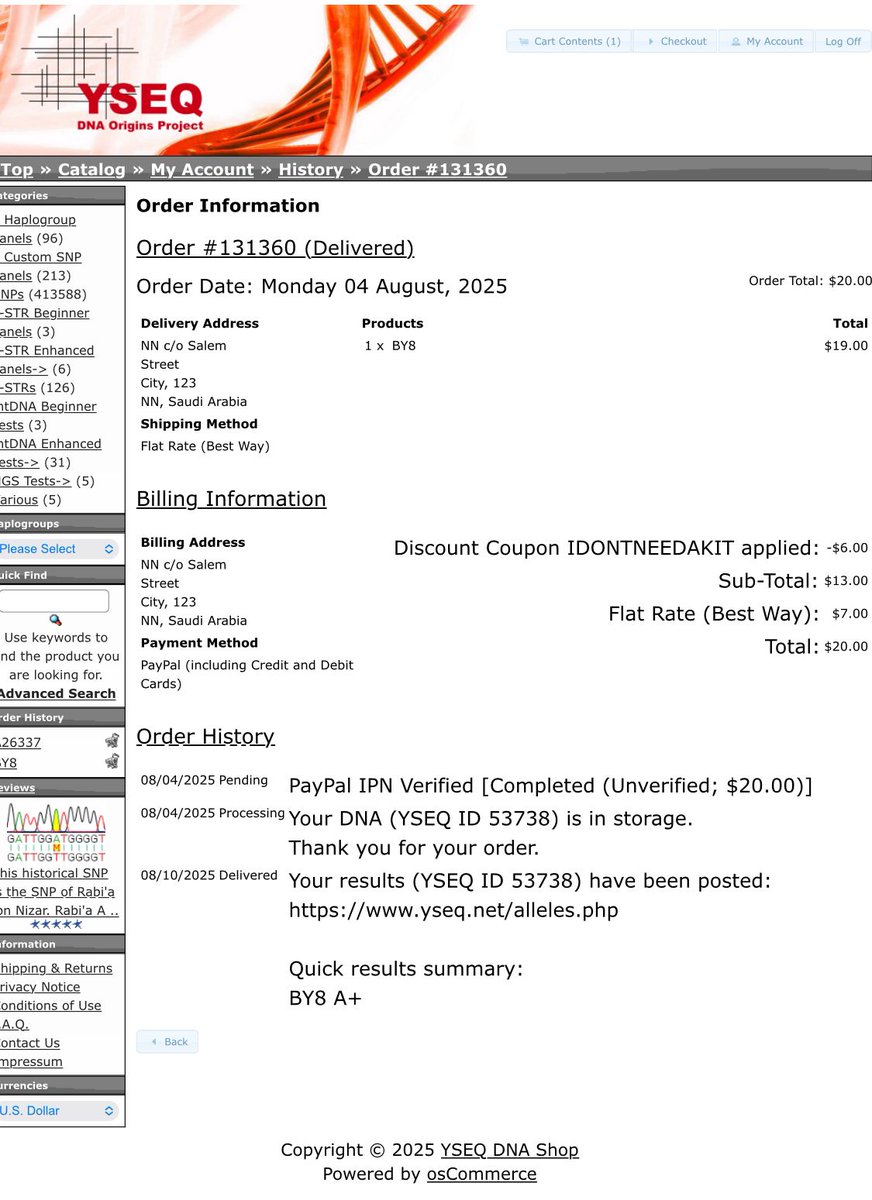Go to Top breadcrumb link
The width and height of the screenshot is (872, 1200).
point(16,170)
